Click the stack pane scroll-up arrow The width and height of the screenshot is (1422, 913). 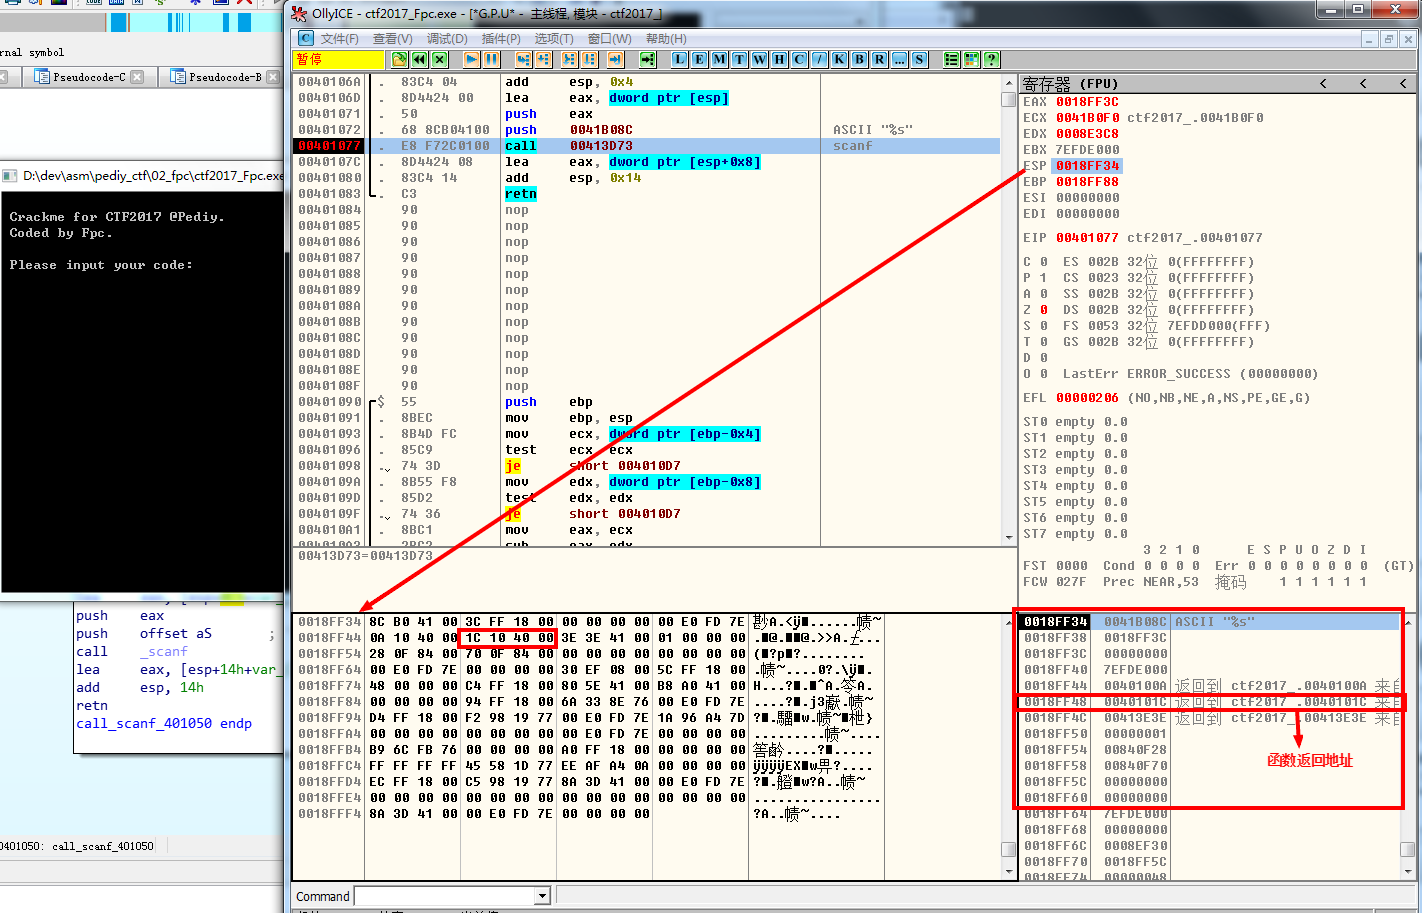[1407, 621]
